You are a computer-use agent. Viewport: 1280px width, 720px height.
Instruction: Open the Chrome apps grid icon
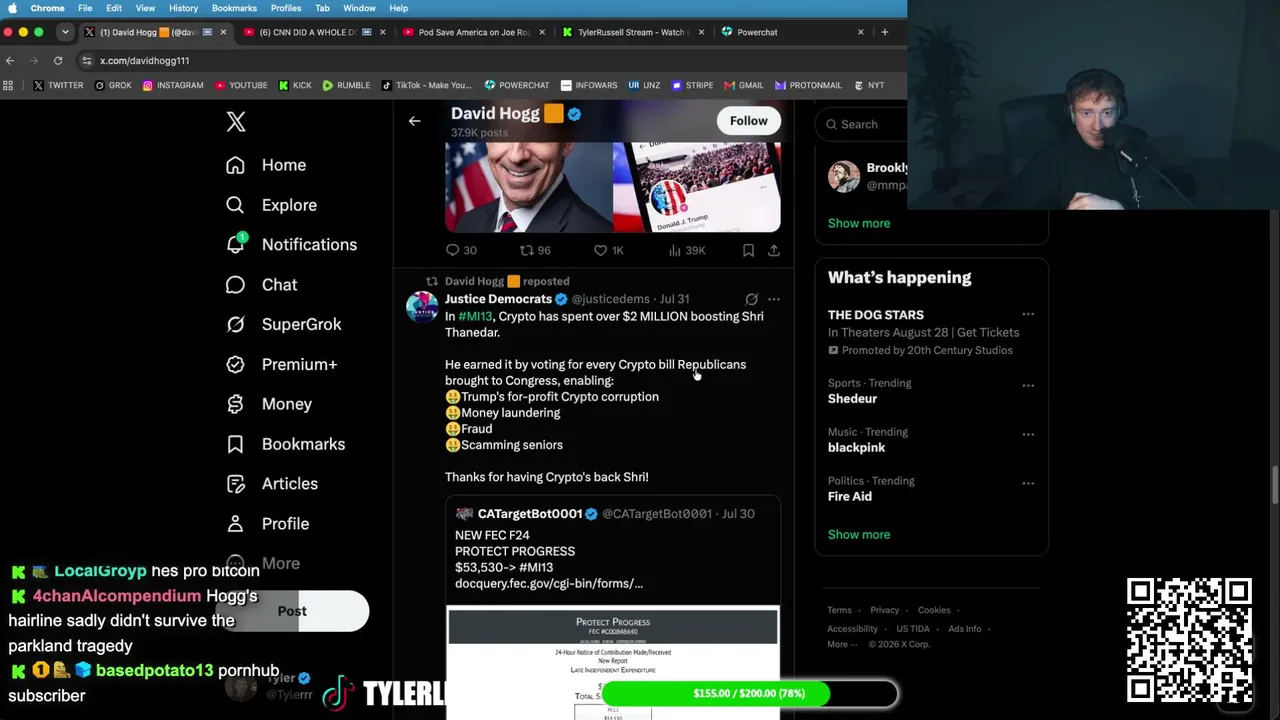click(x=9, y=85)
